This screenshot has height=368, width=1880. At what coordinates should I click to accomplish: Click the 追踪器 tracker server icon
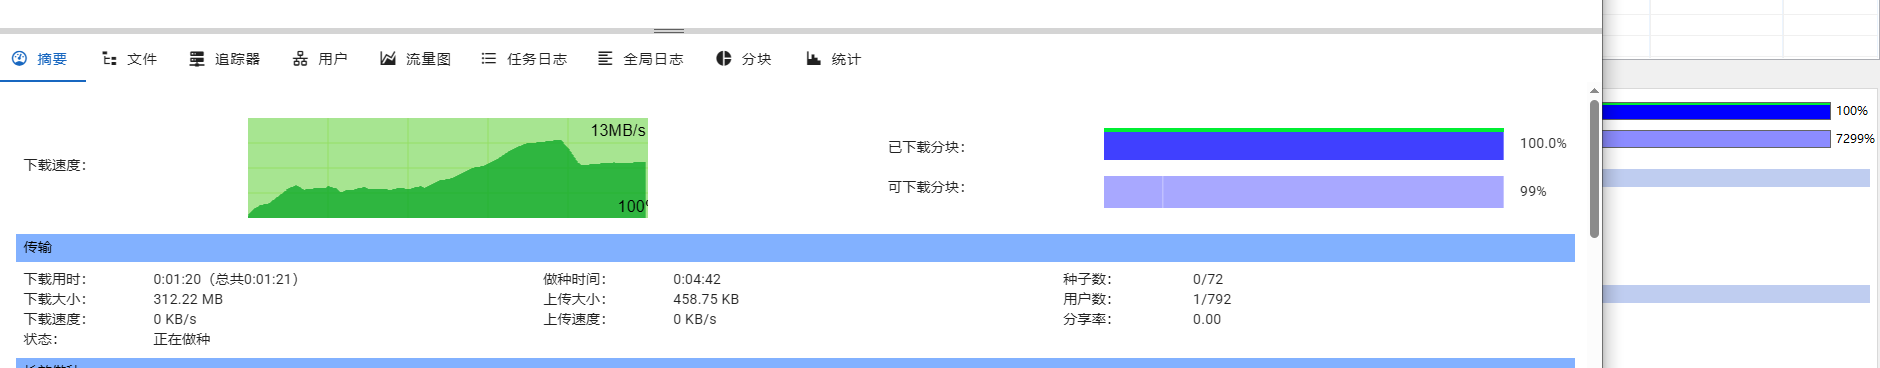click(197, 59)
